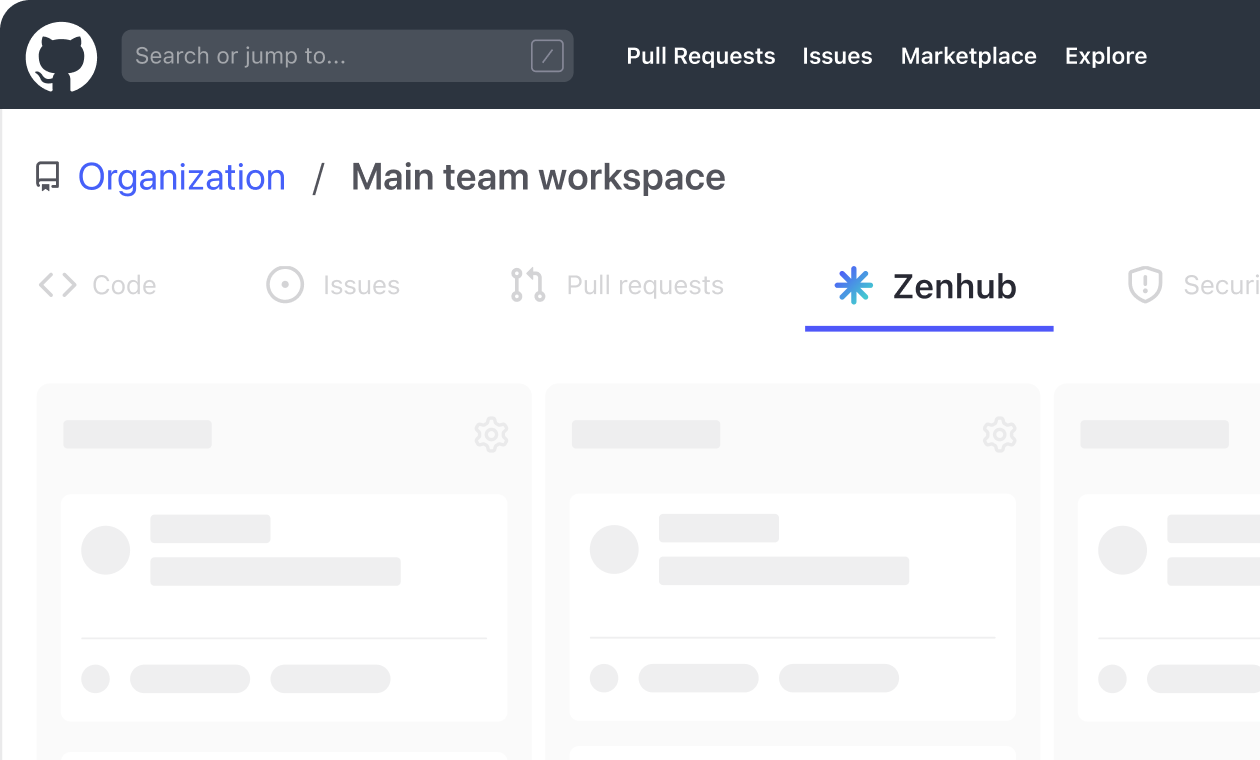Image resolution: width=1260 pixels, height=760 pixels.
Task: Switch to the Zenhub tab
Action: [x=954, y=287]
